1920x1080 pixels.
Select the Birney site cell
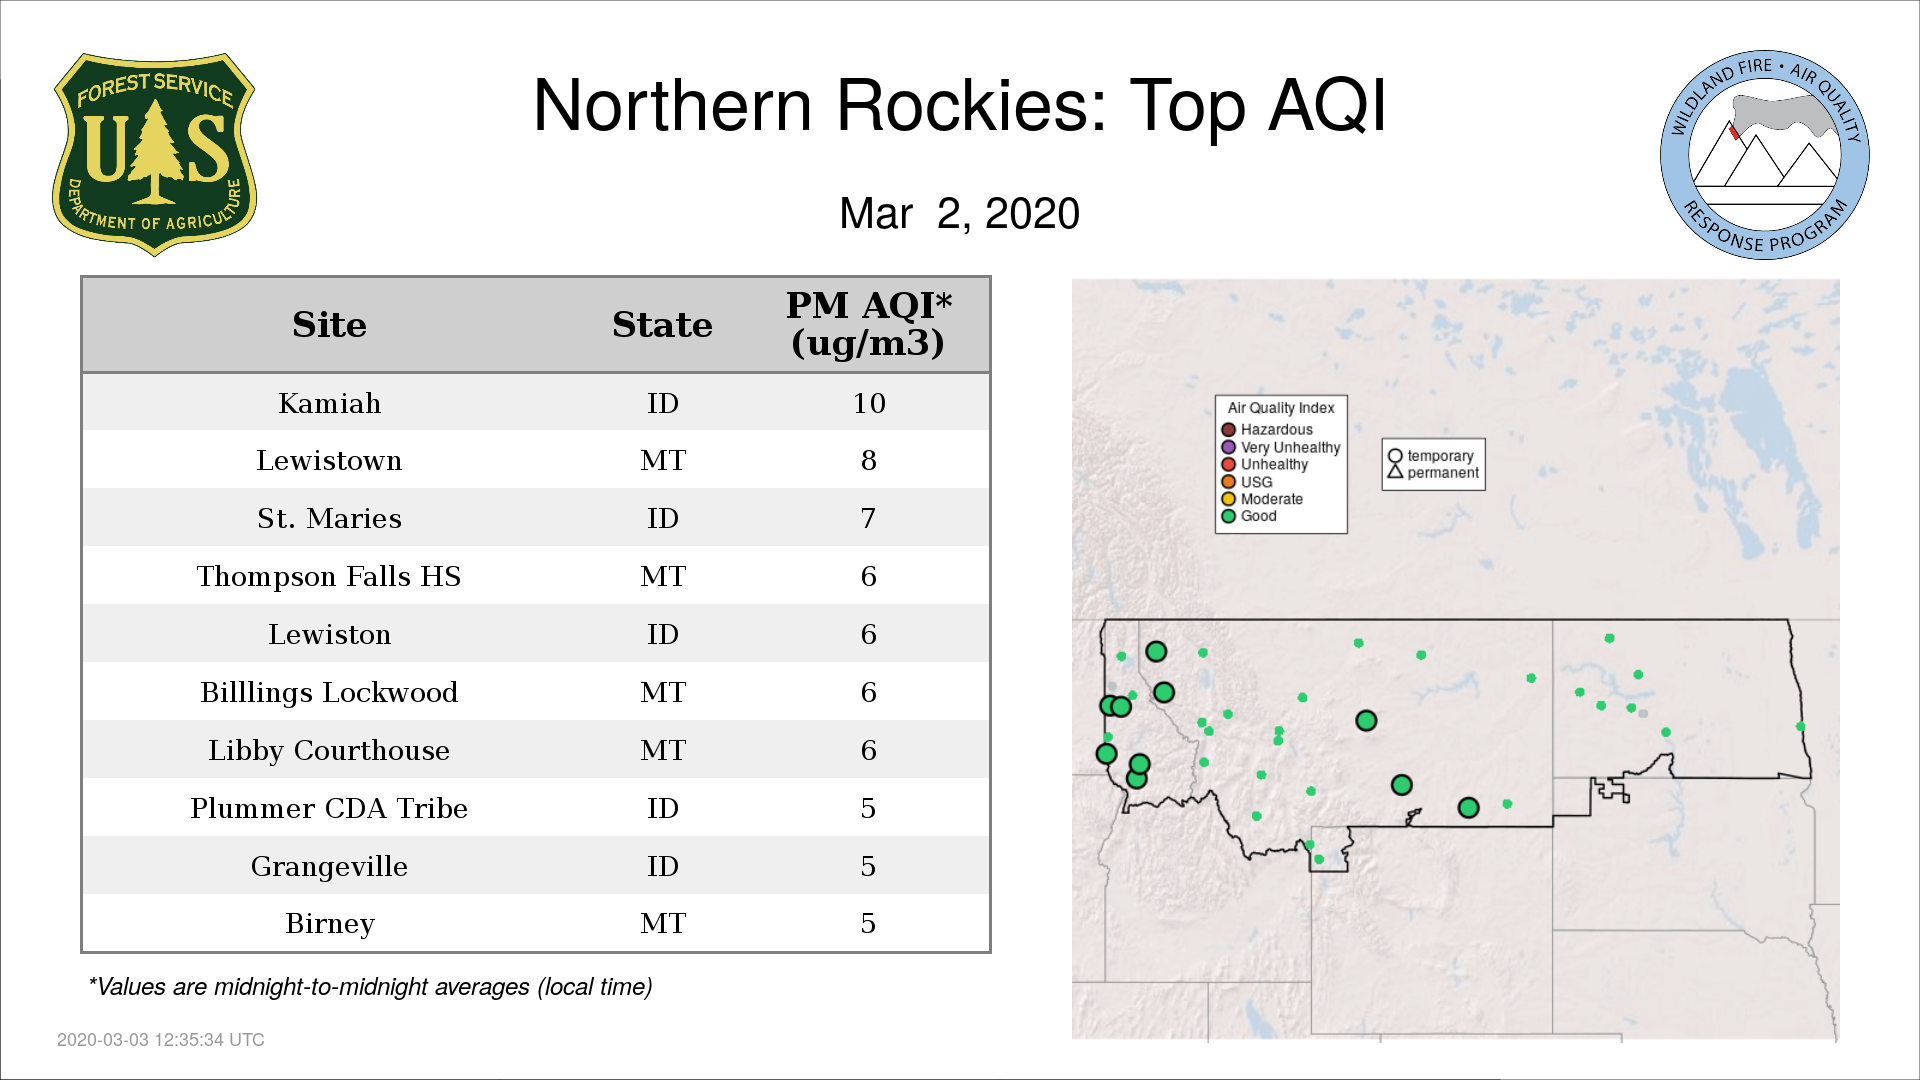pyautogui.click(x=329, y=923)
